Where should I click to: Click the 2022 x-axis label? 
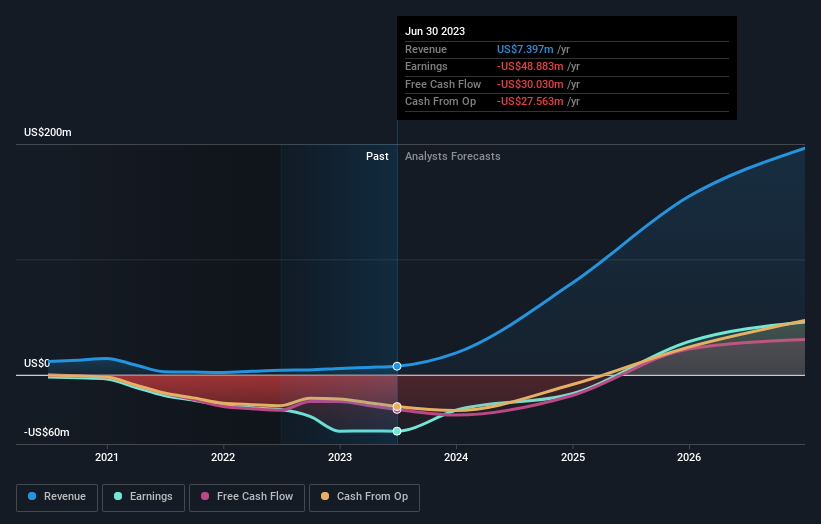223,457
